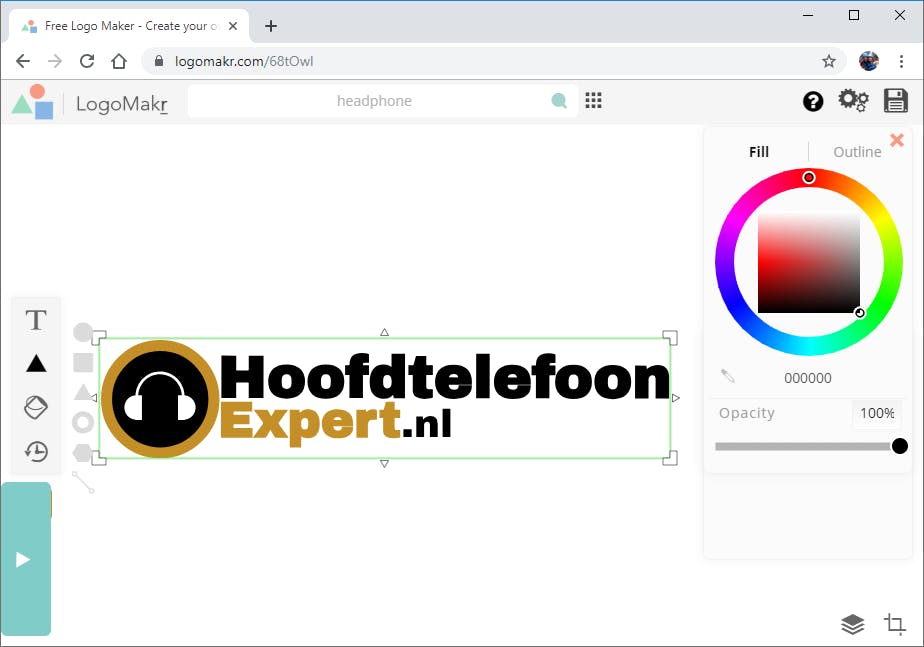This screenshot has height=647, width=924.
Task: Go to browser home page
Action: click(119, 61)
